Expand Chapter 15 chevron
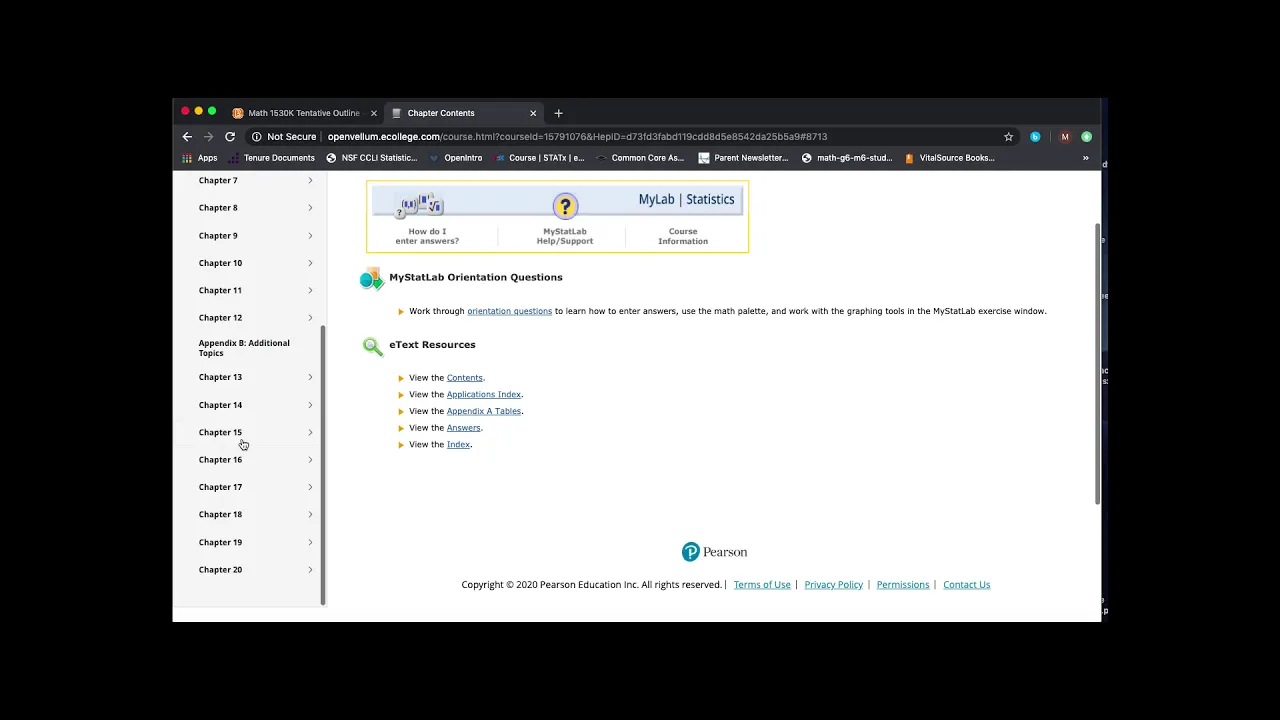The width and height of the screenshot is (1280, 720). [310, 432]
